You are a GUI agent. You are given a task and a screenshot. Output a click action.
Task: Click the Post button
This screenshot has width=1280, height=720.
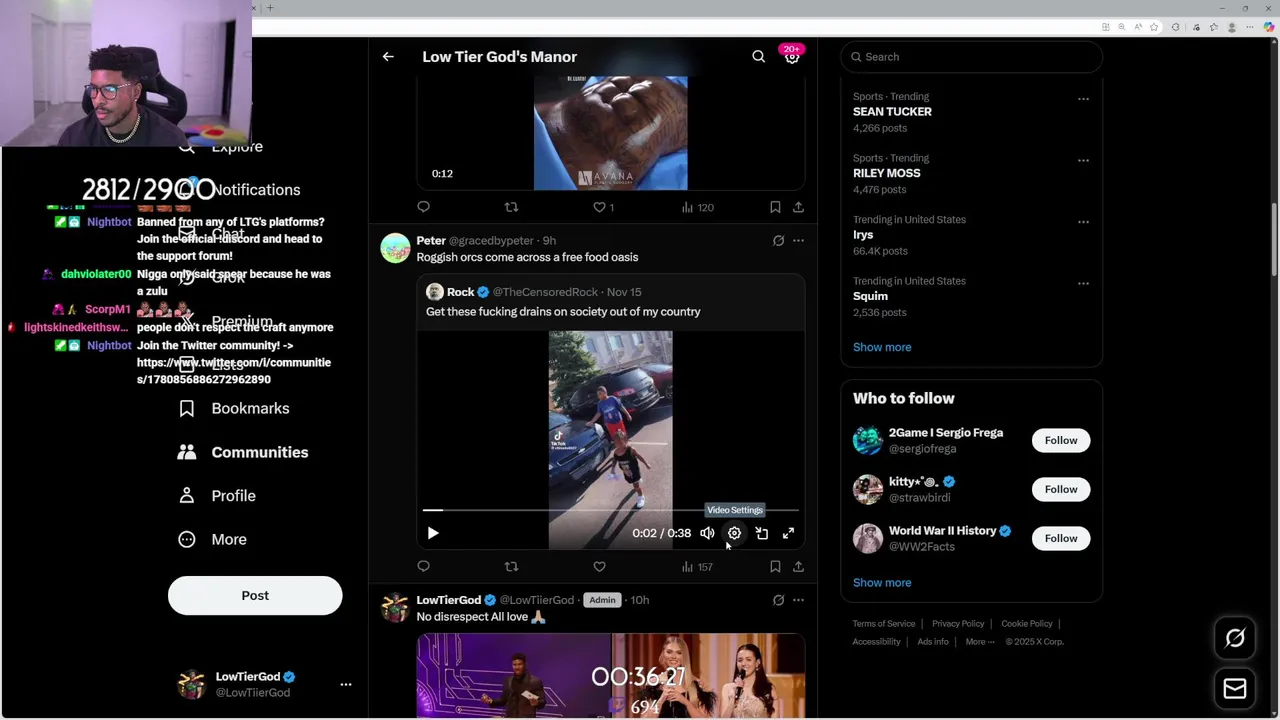pyautogui.click(x=255, y=596)
